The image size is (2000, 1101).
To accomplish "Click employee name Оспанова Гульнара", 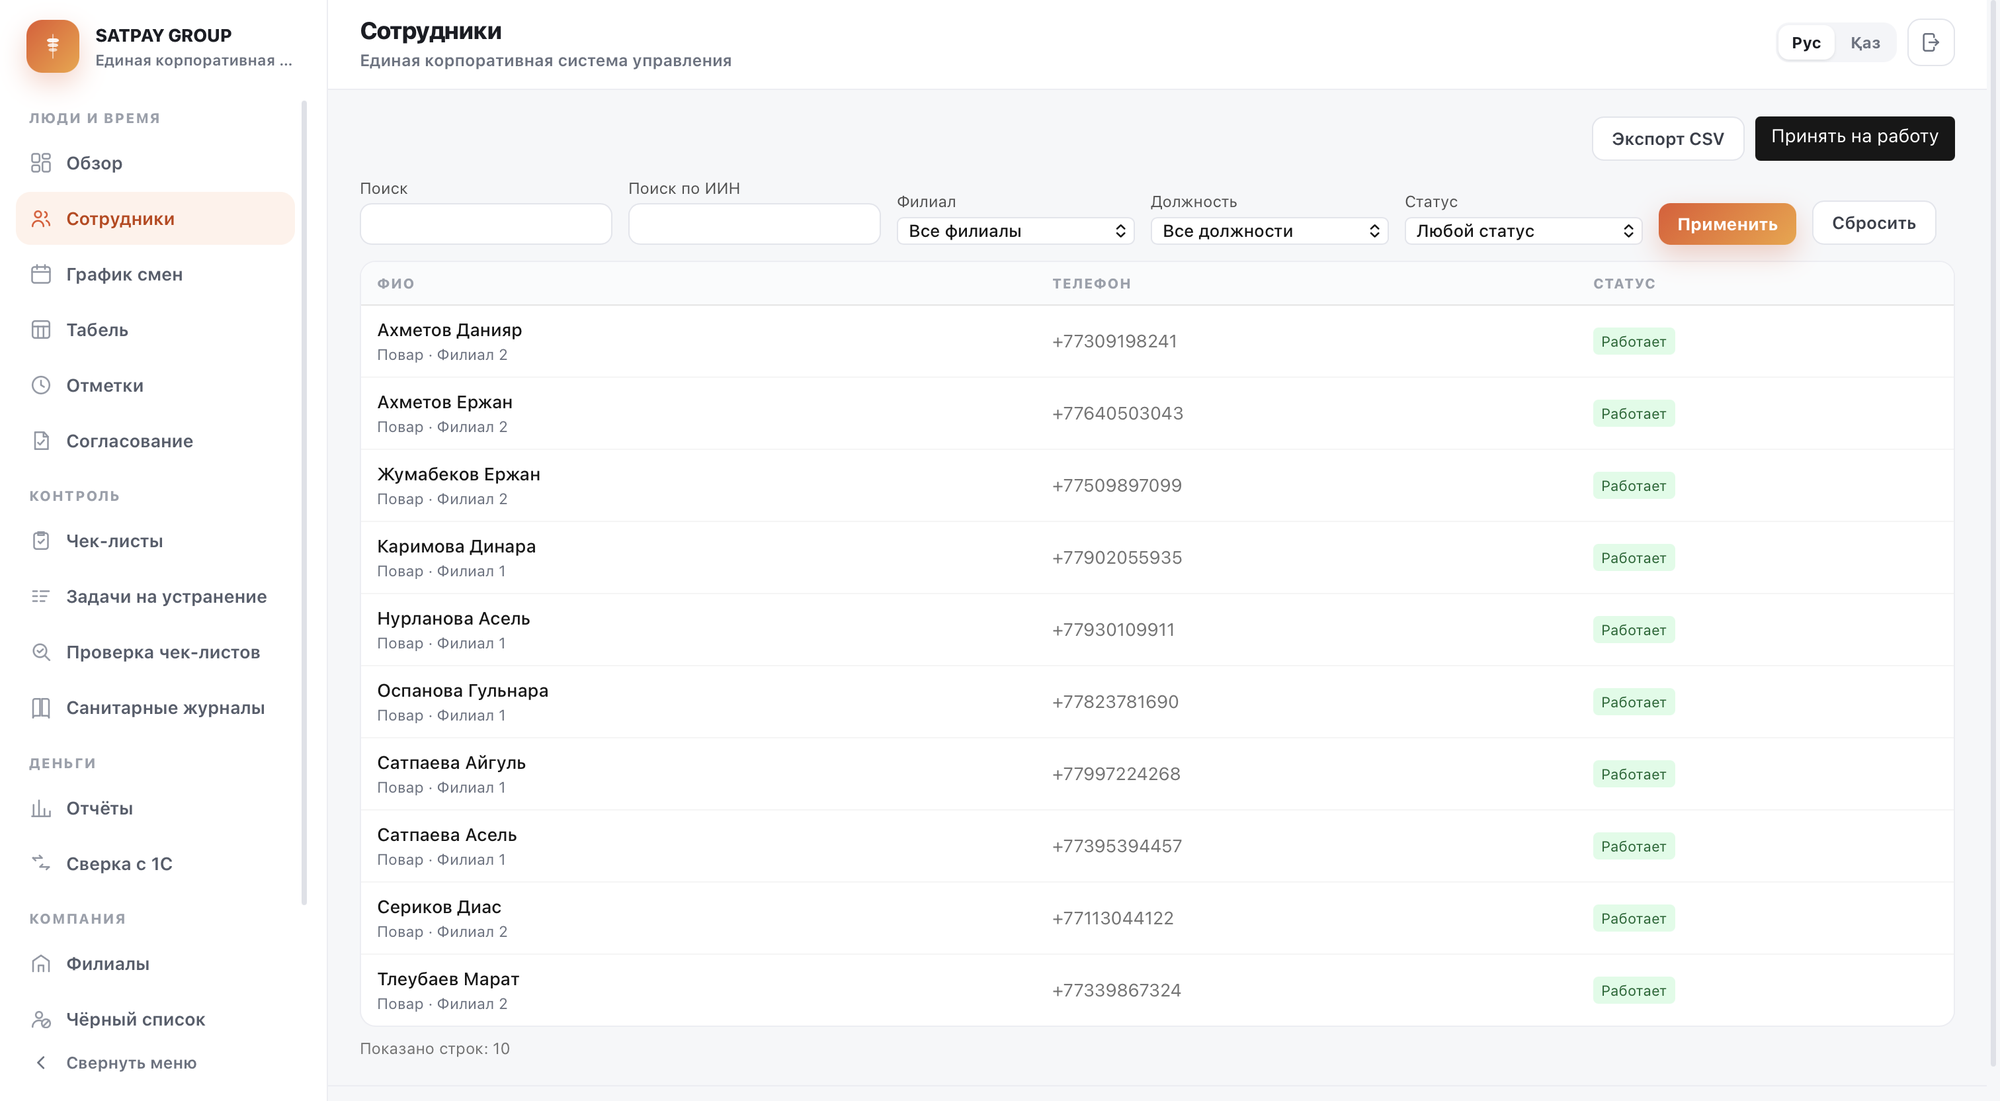I will (462, 691).
